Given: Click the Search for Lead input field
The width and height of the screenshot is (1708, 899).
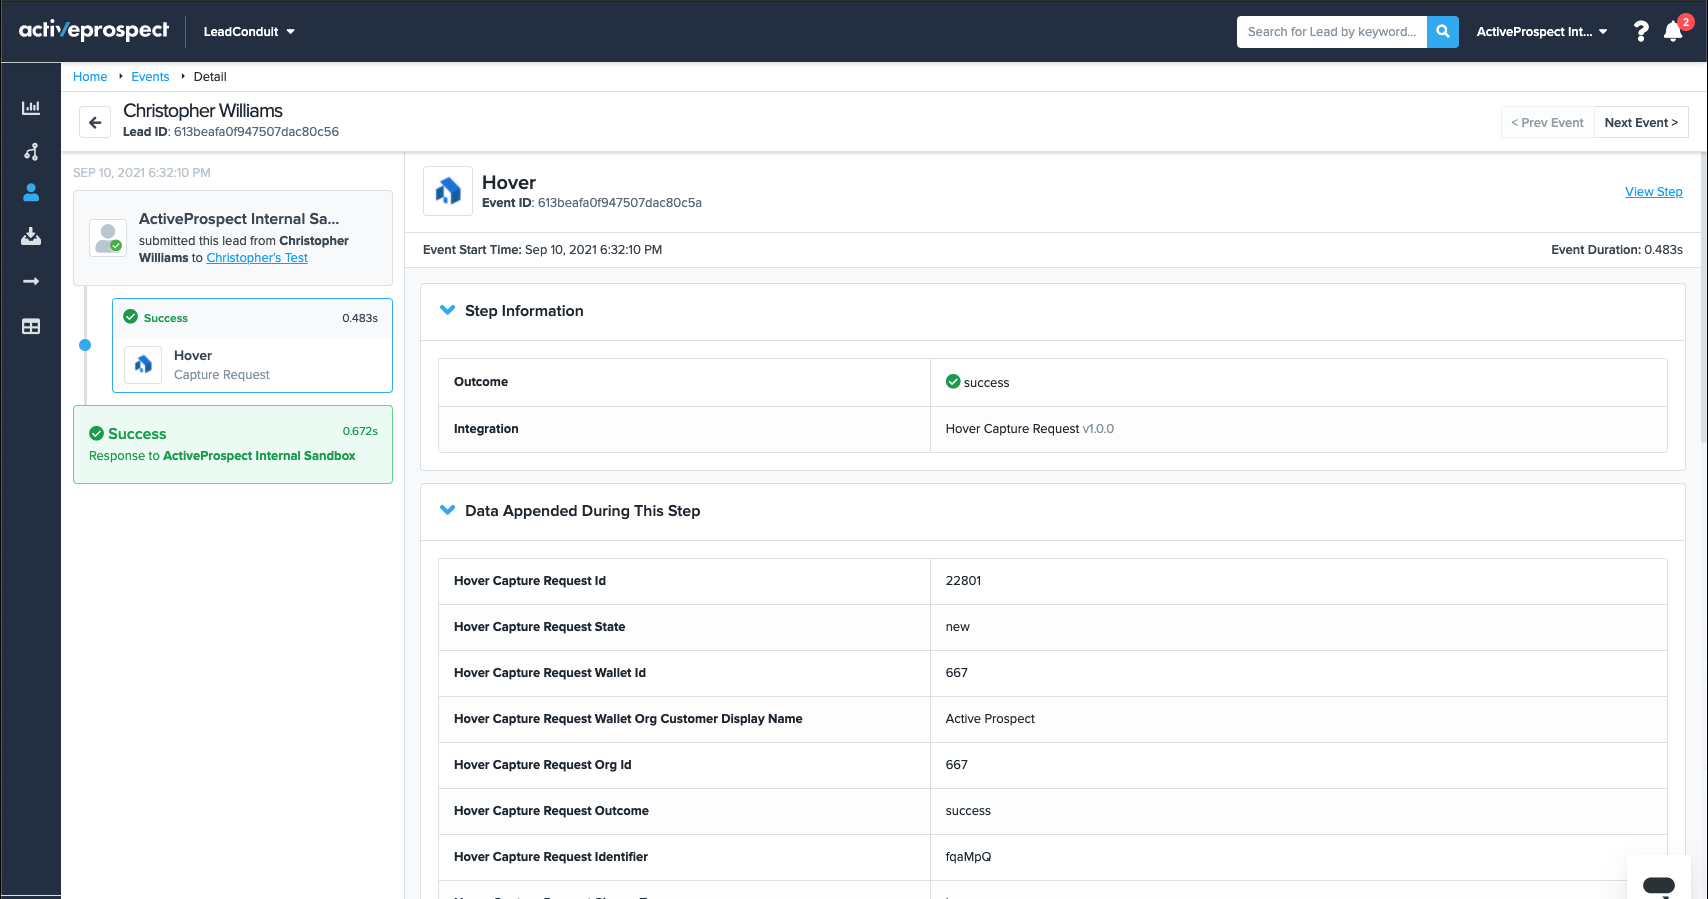Looking at the screenshot, I should (x=1331, y=32).
